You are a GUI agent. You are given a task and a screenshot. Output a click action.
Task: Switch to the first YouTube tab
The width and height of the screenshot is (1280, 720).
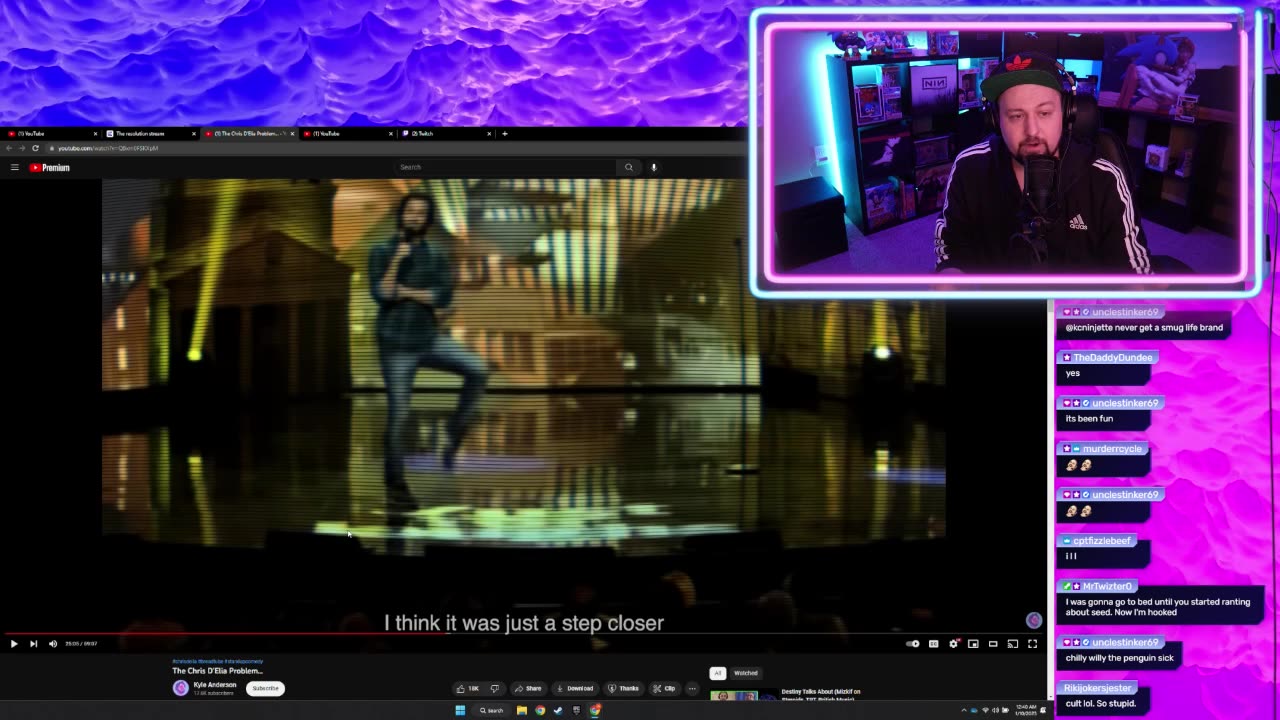click(x=50, y=133)
